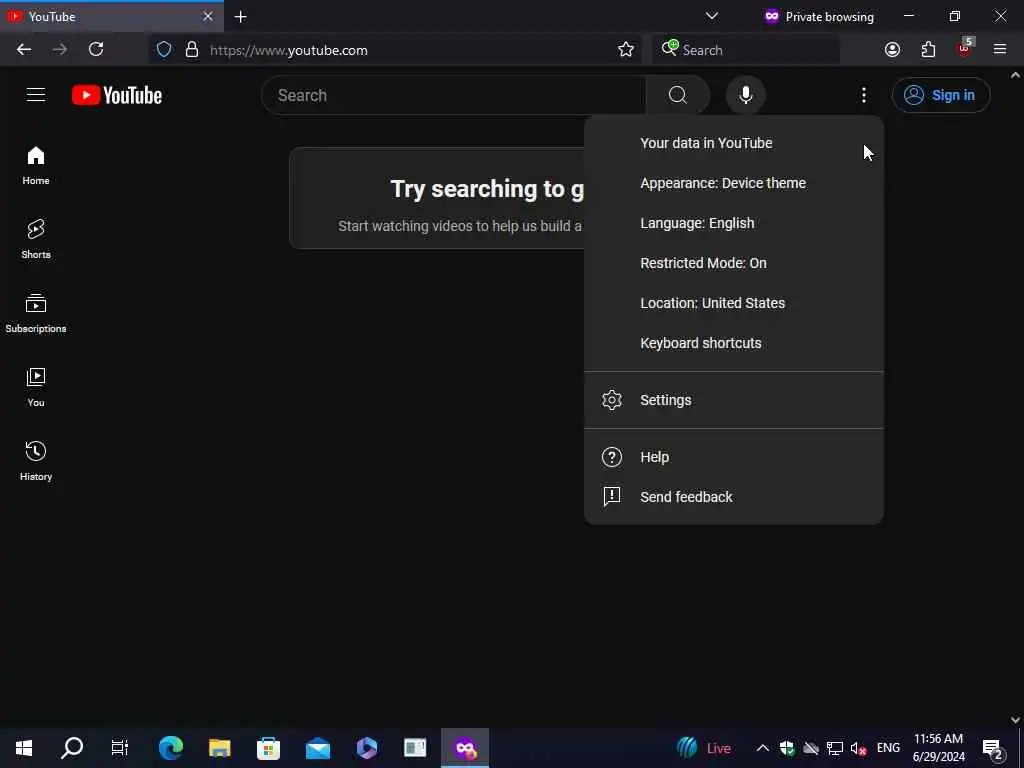Show hidden system tray icons chevron
The image size is (1024, 768).
click(x=762, y=748)
